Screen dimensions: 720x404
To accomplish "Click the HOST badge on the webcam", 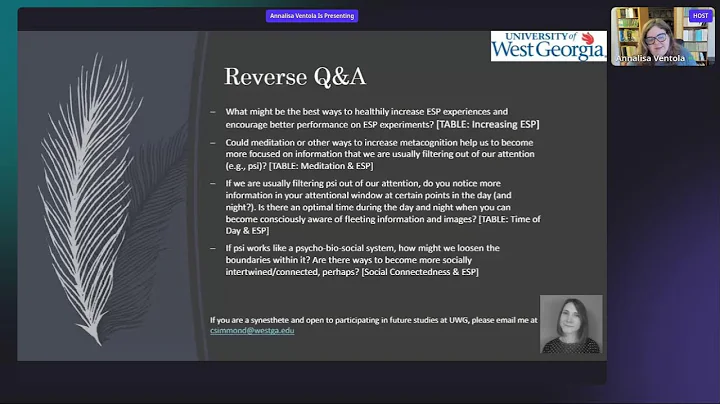I will pyautogui.click(x=700, y=16).
